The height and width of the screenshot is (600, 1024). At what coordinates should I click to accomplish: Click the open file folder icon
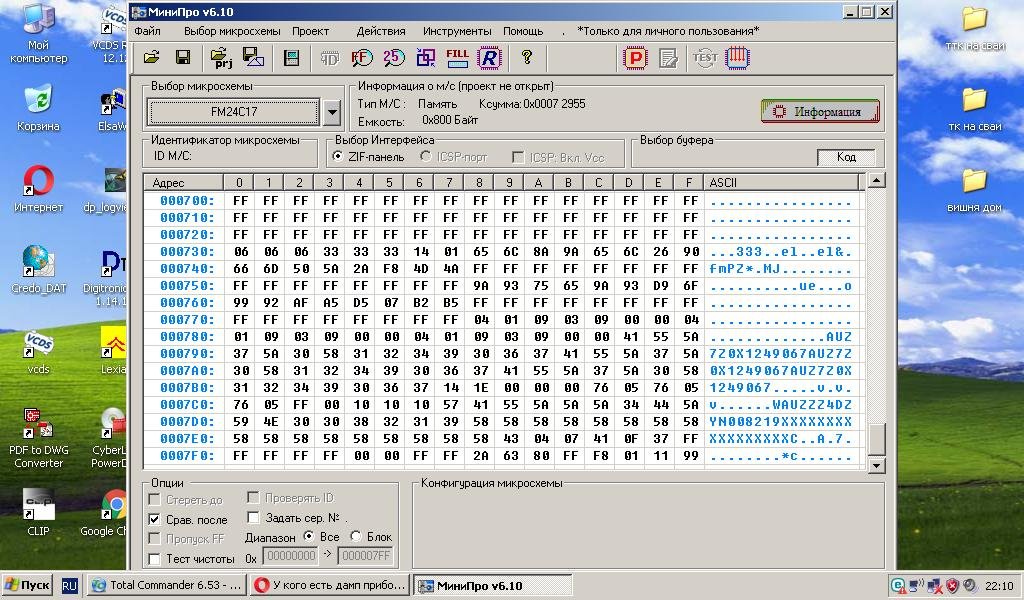(151, 58)
